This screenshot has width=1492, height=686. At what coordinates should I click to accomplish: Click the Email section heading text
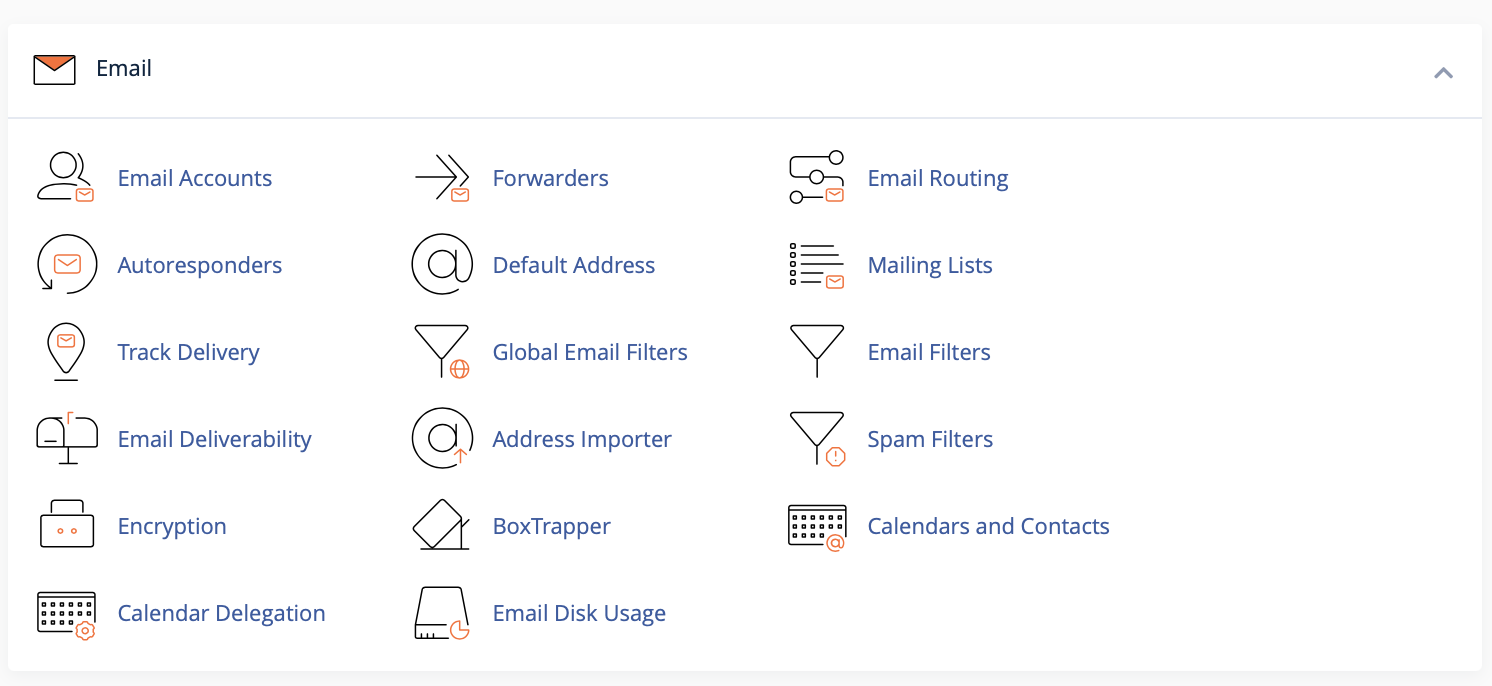(x=124, y=68)
